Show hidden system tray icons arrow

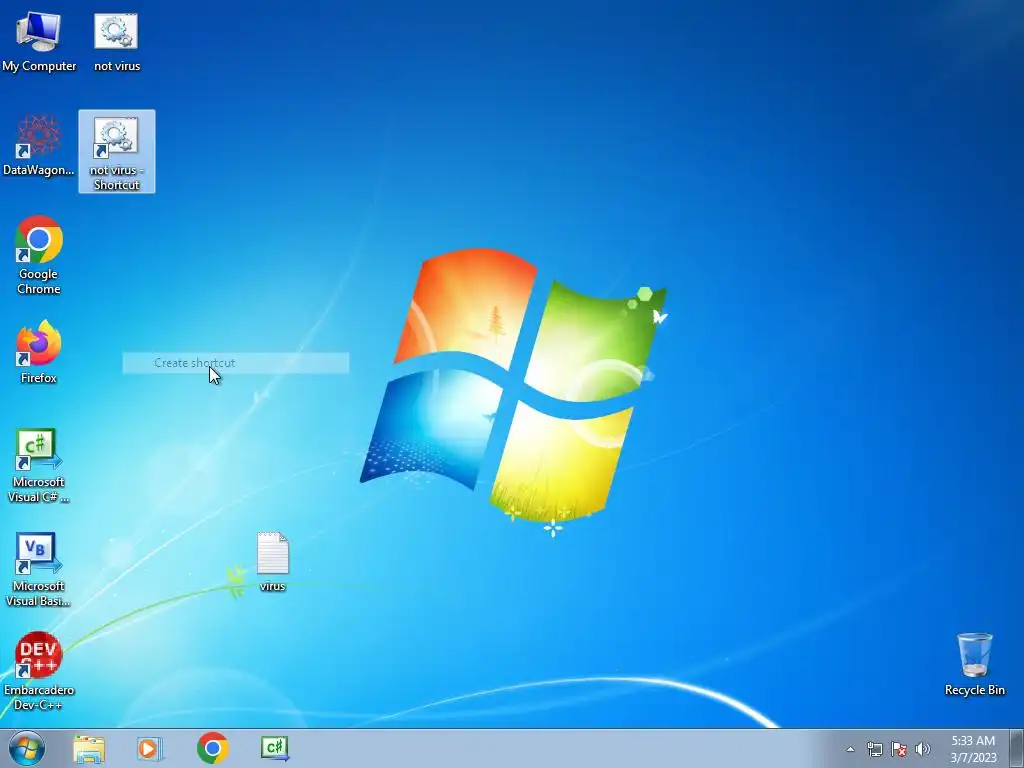[850, 749]
